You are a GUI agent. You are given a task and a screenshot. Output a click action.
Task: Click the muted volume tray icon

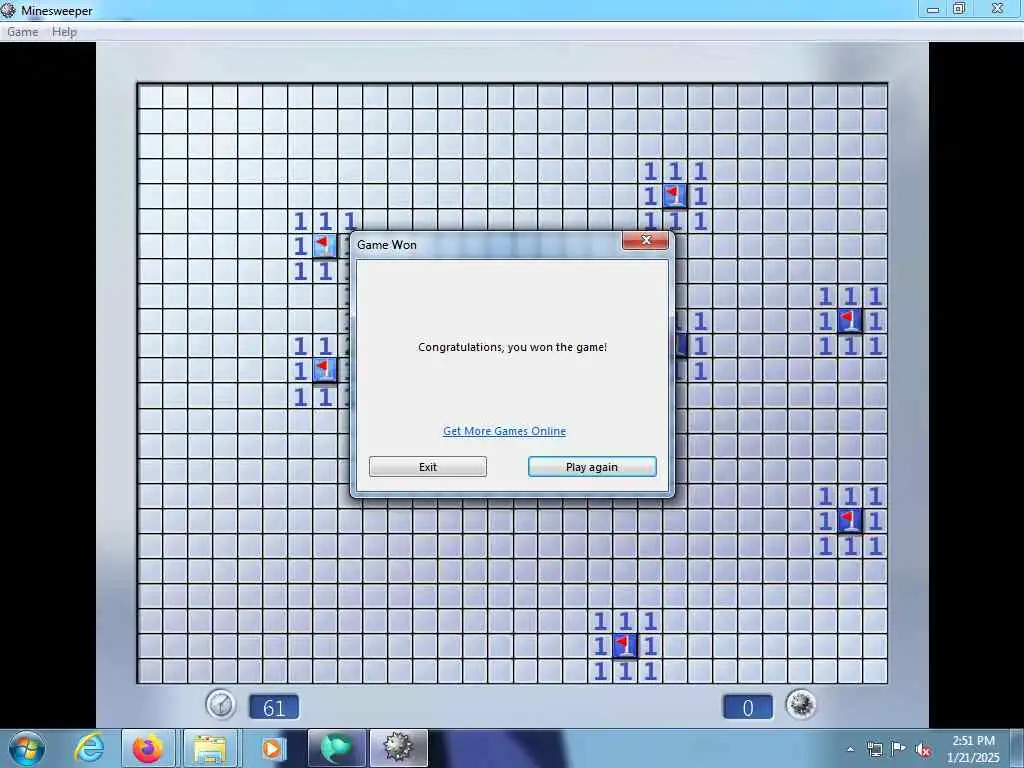pyautogui.click(x=923, y=750)
